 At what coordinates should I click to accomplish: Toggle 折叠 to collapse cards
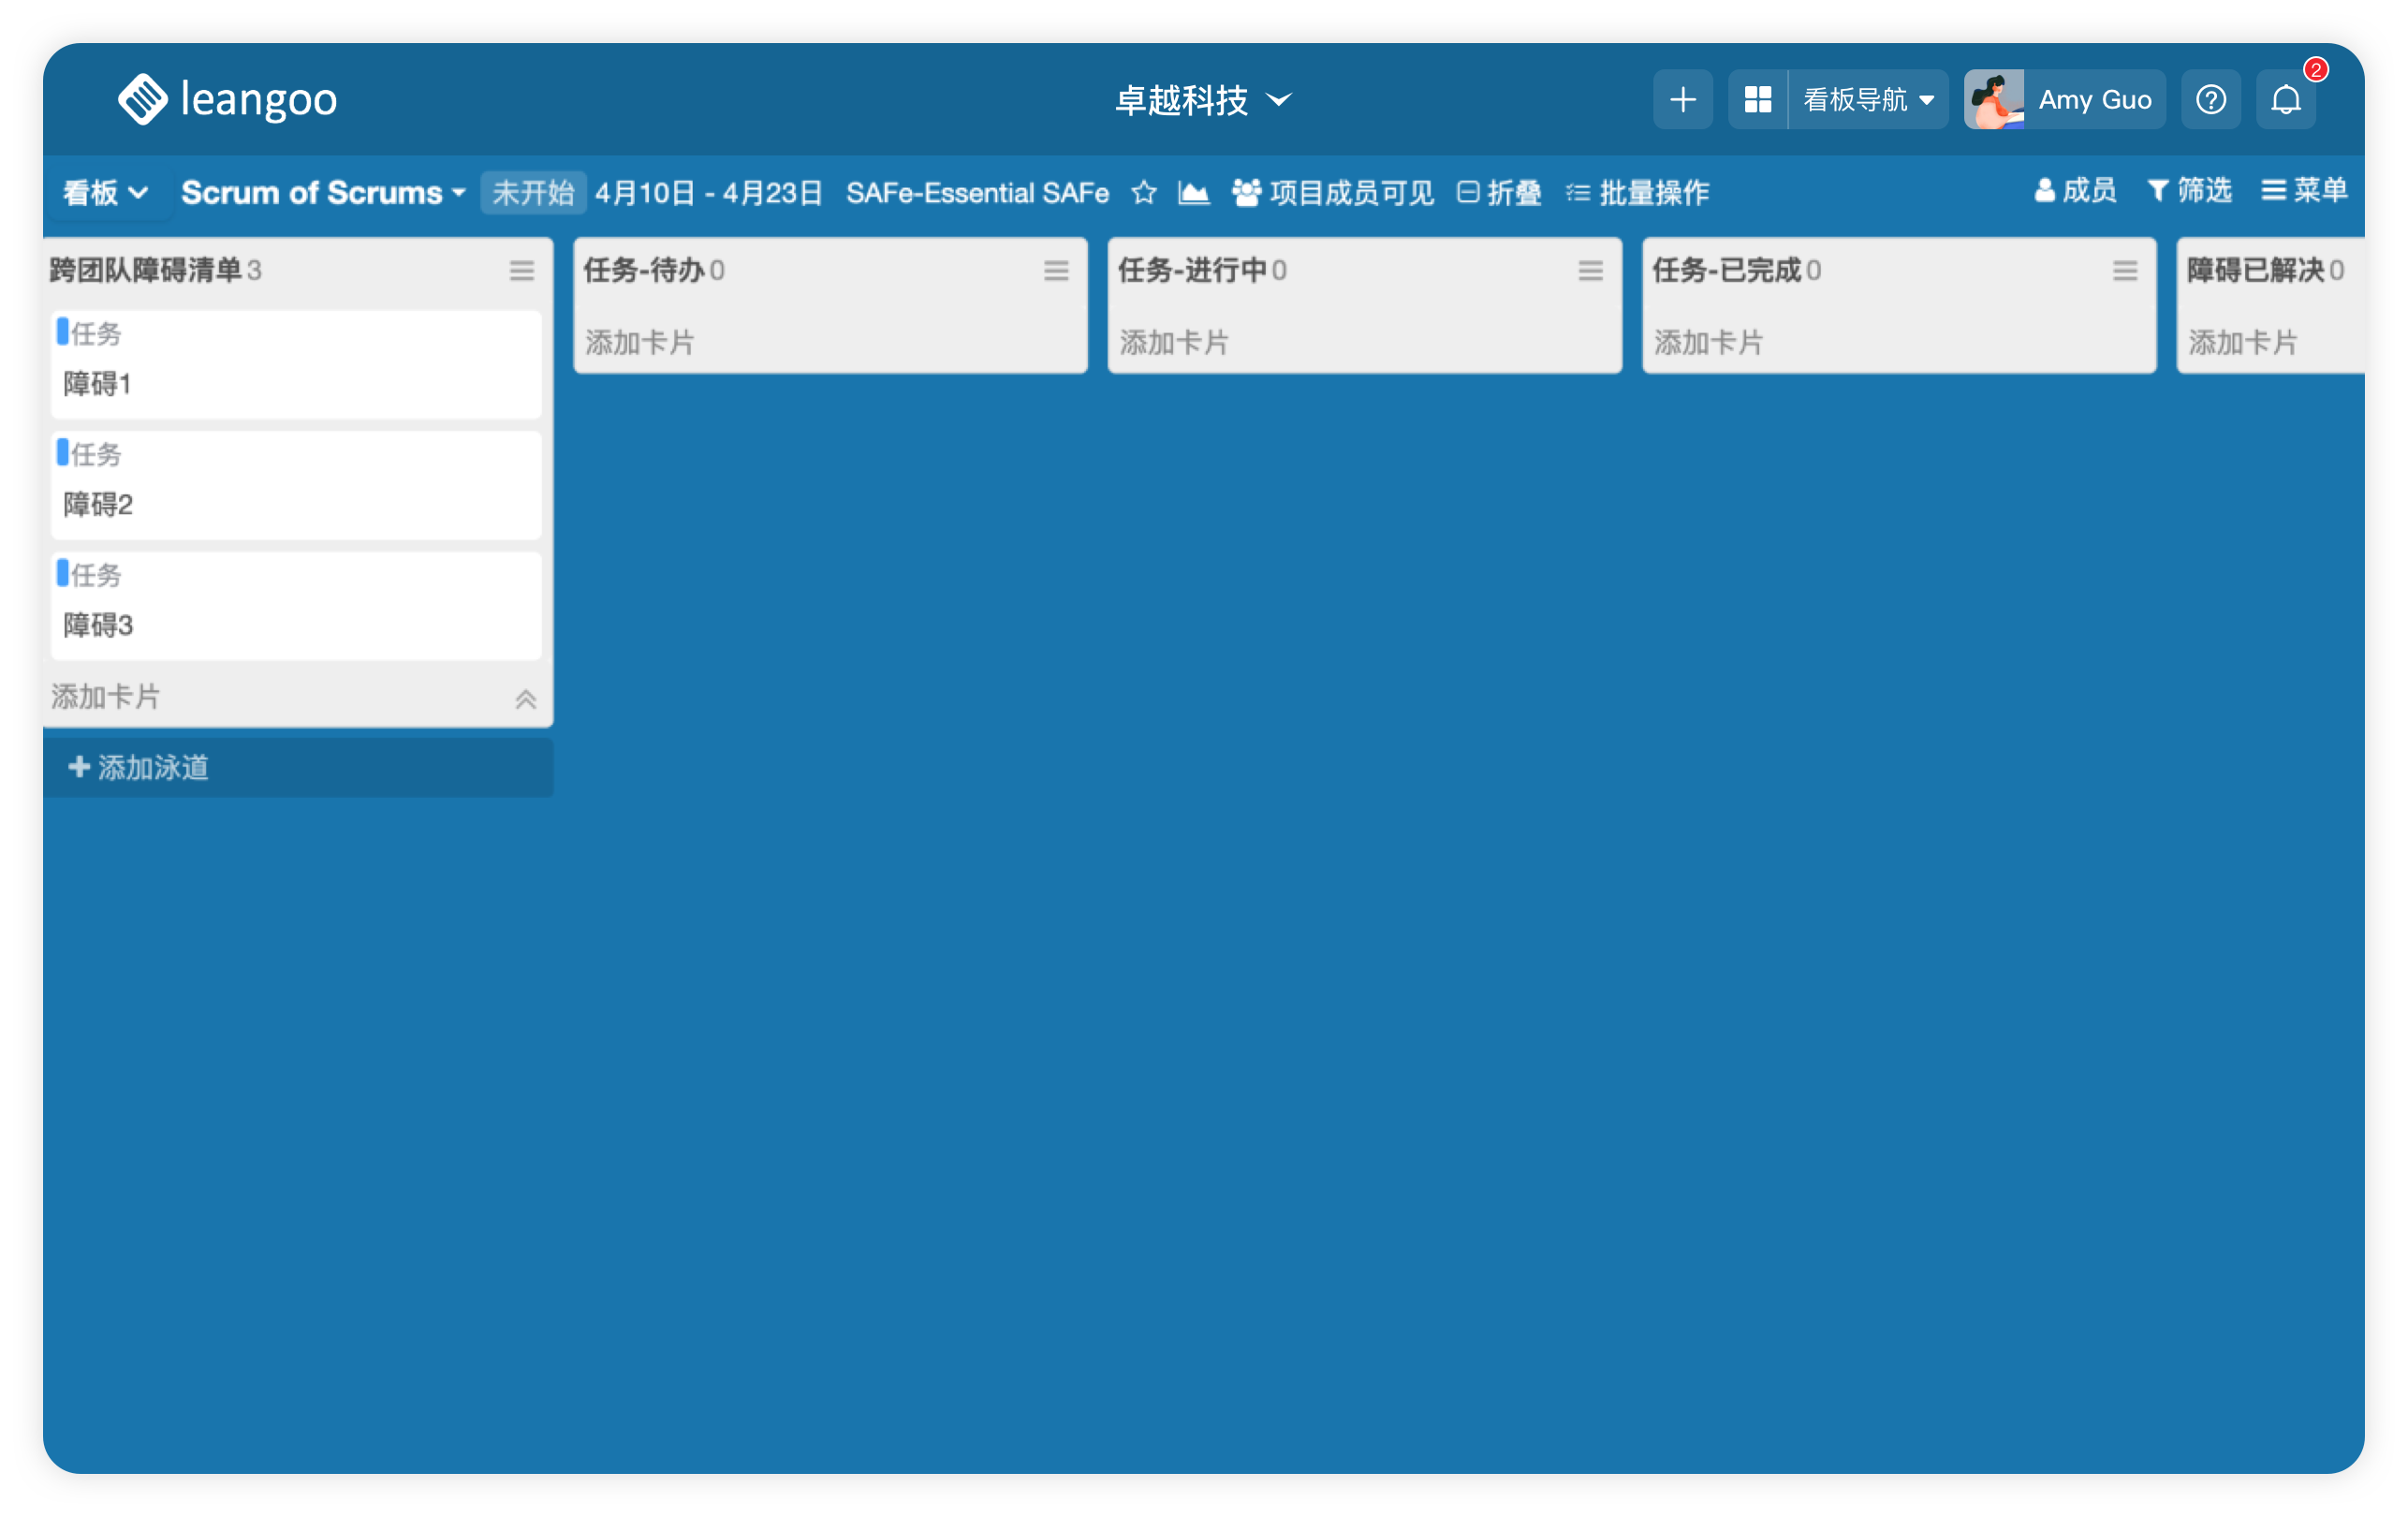point(1499,192)
